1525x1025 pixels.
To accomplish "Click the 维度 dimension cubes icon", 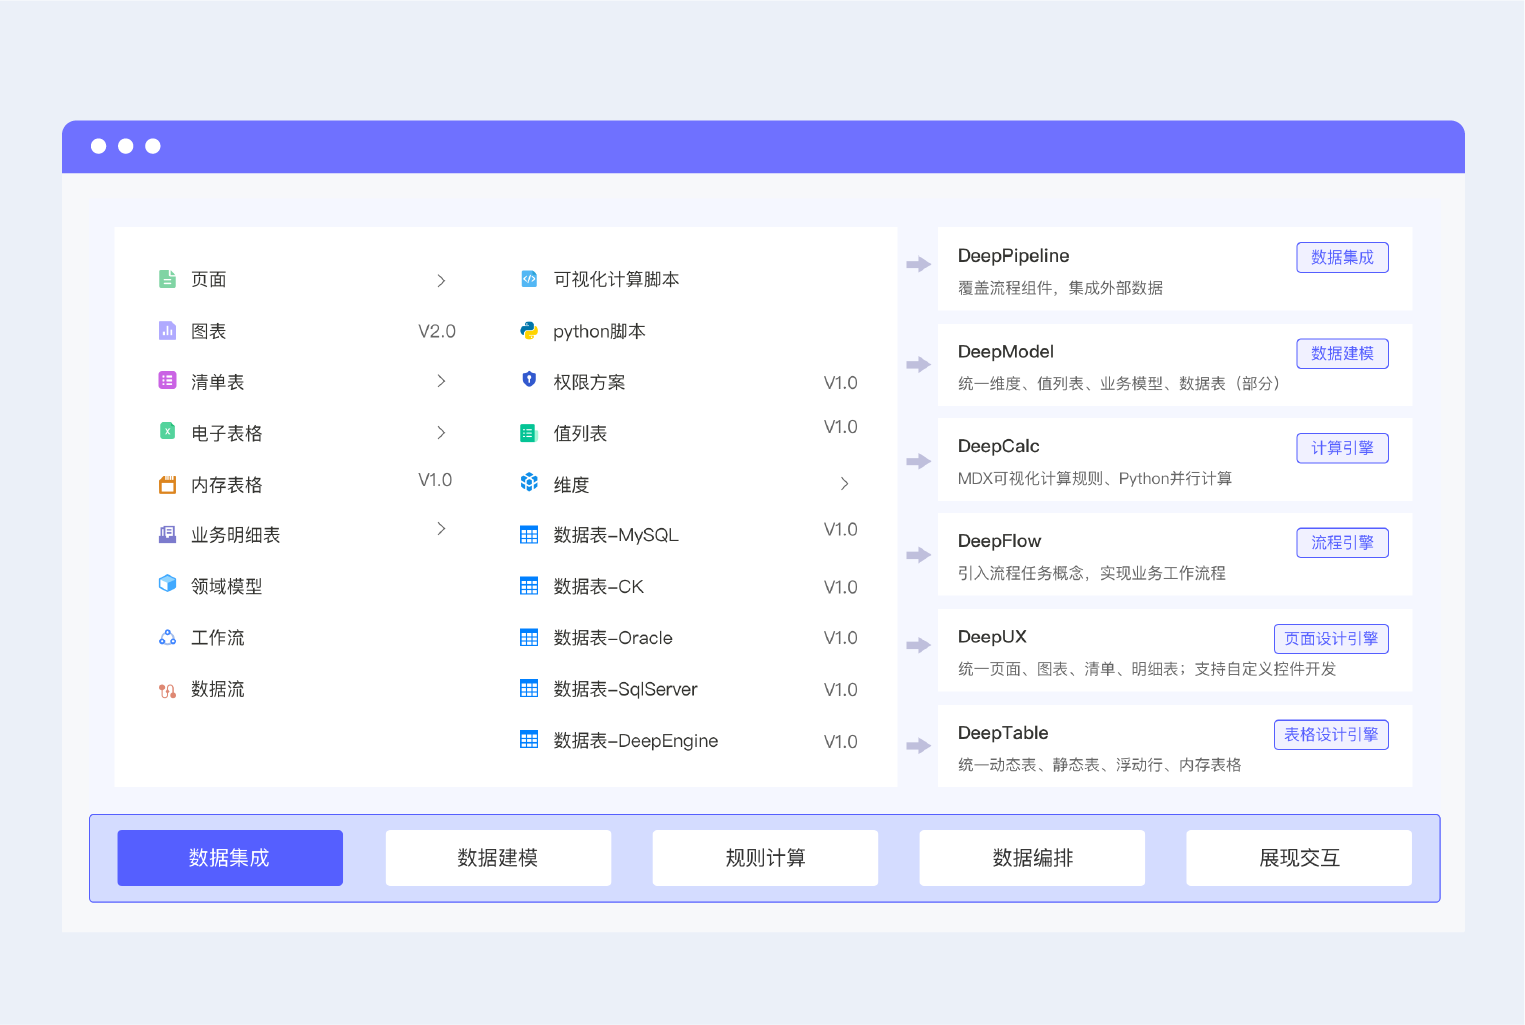I will click(529, 482).
